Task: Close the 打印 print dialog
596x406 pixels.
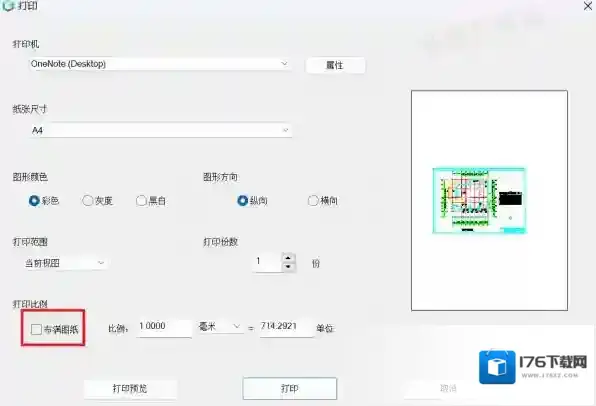Action: [588, 6]
